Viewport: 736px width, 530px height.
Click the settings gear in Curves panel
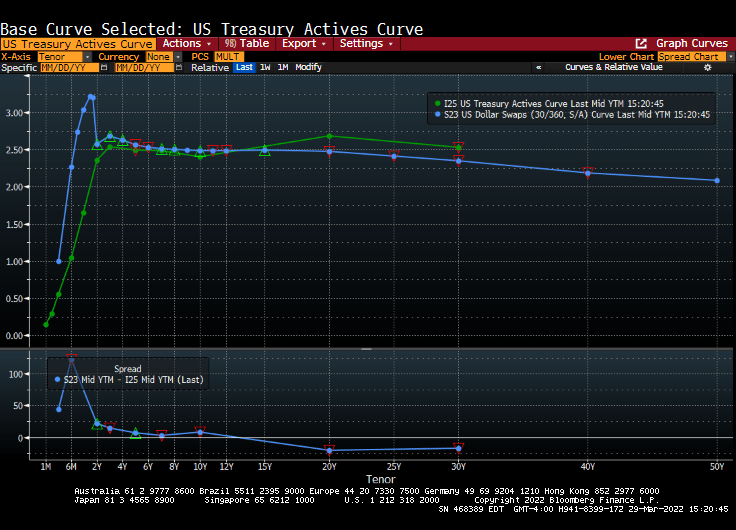[708, 68]
